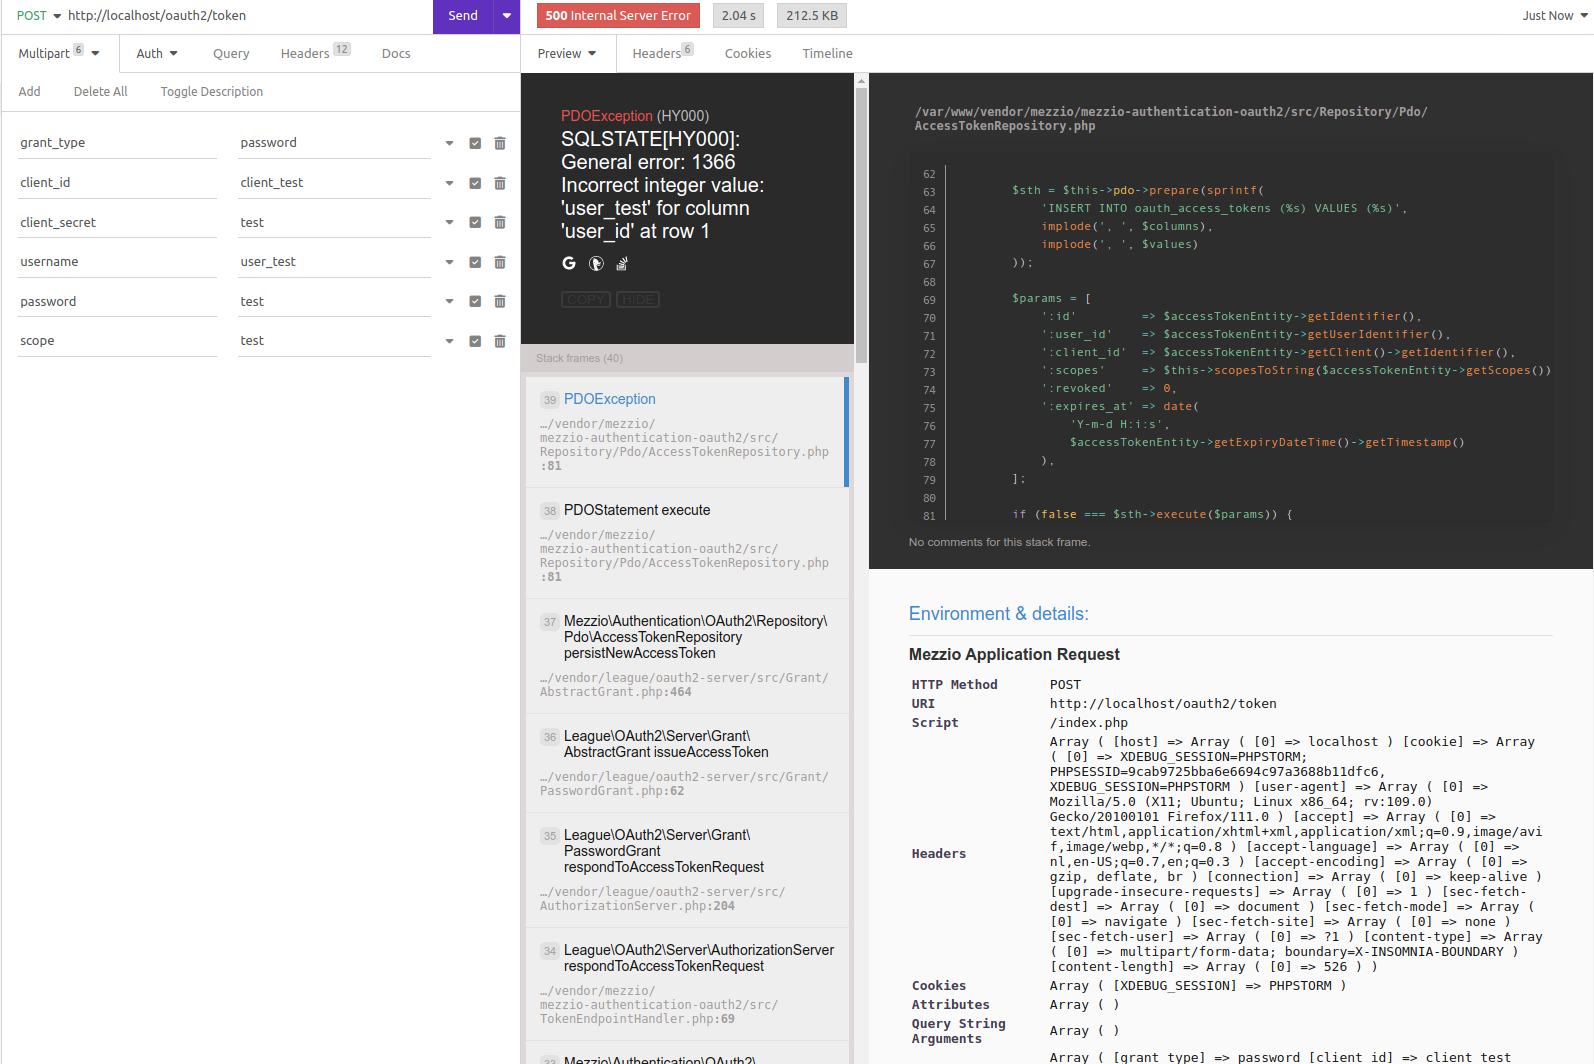Viewport: 1594px width, 1064px height.
Task: Copy the exception message
Action: (586, 299)
